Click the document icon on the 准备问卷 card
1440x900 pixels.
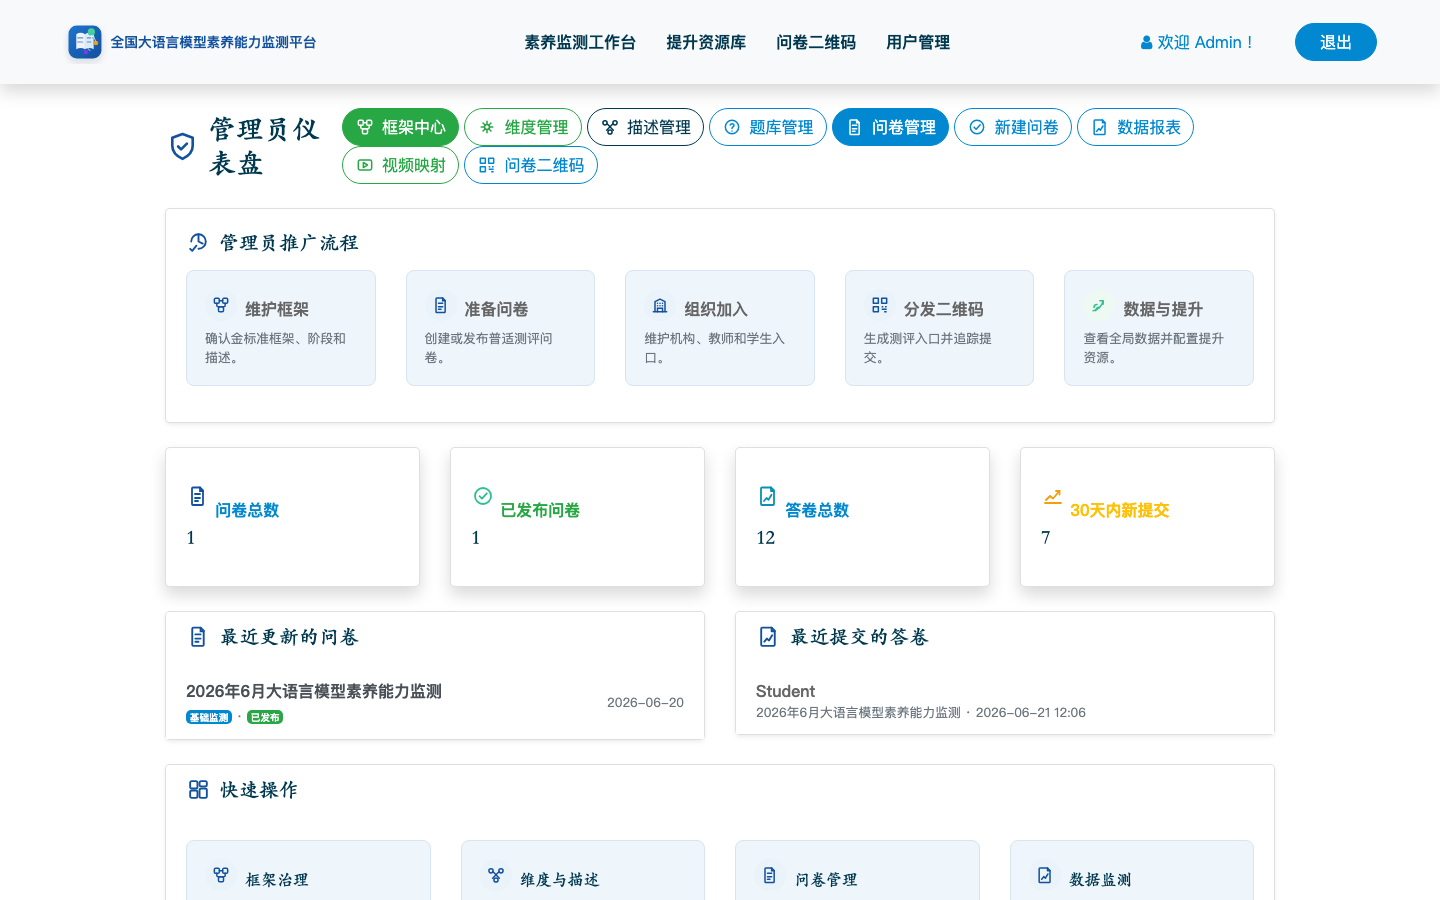click(440, 305)
